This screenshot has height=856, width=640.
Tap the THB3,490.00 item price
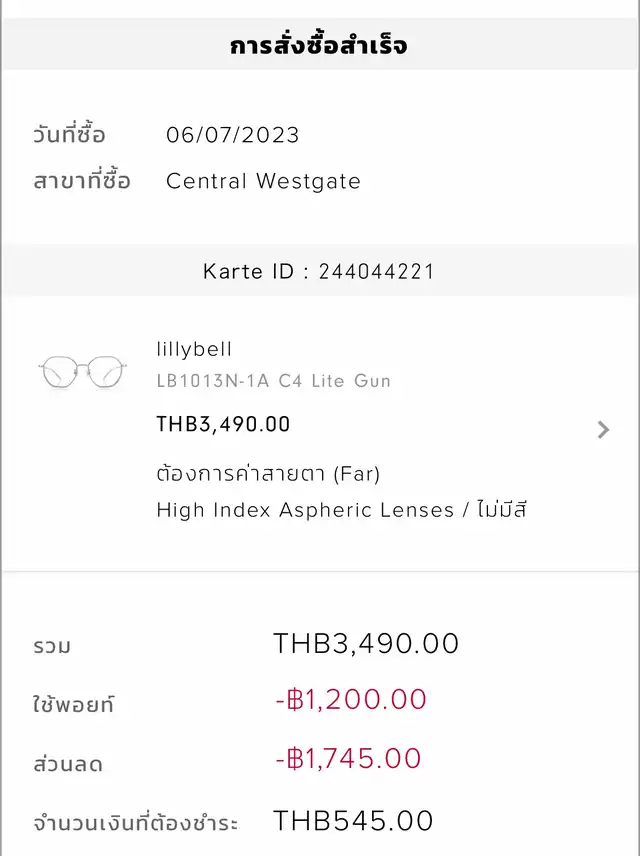(223, 424)
